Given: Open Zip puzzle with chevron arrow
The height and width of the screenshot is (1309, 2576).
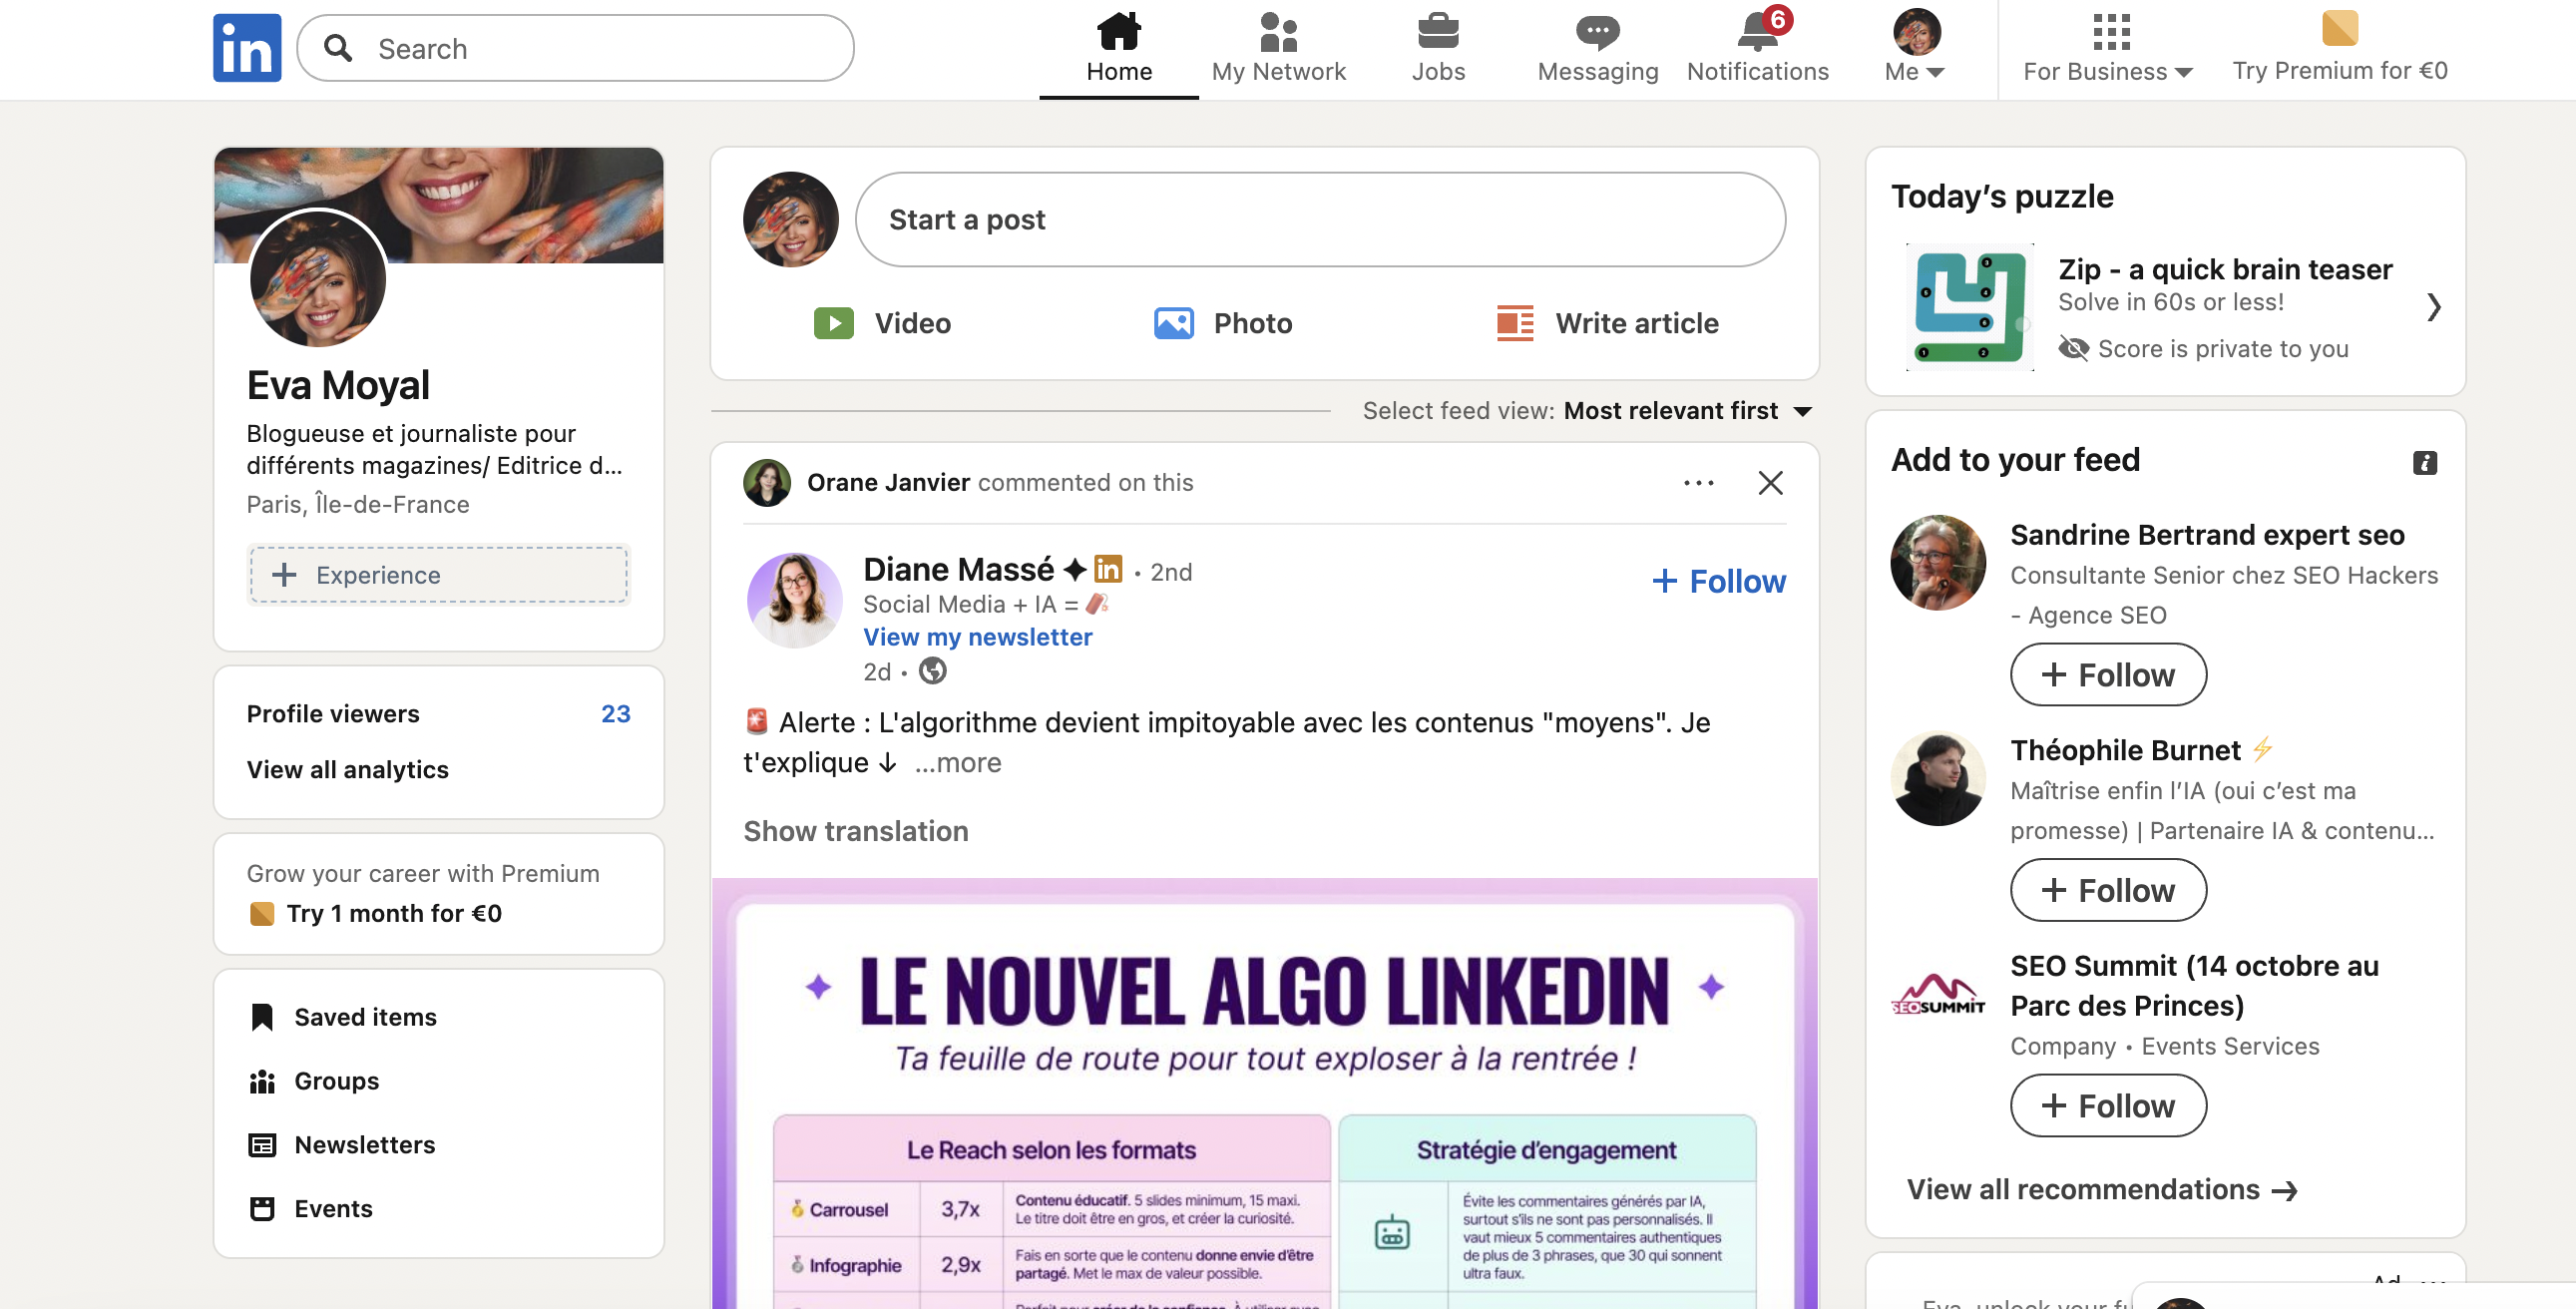Looking at the screenshot, I should pyautogui.click(x=2433, y=307).
